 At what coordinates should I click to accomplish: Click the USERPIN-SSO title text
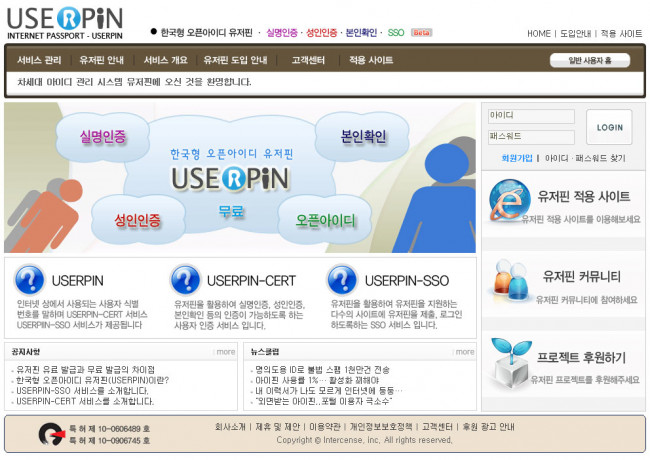point(407,281)
